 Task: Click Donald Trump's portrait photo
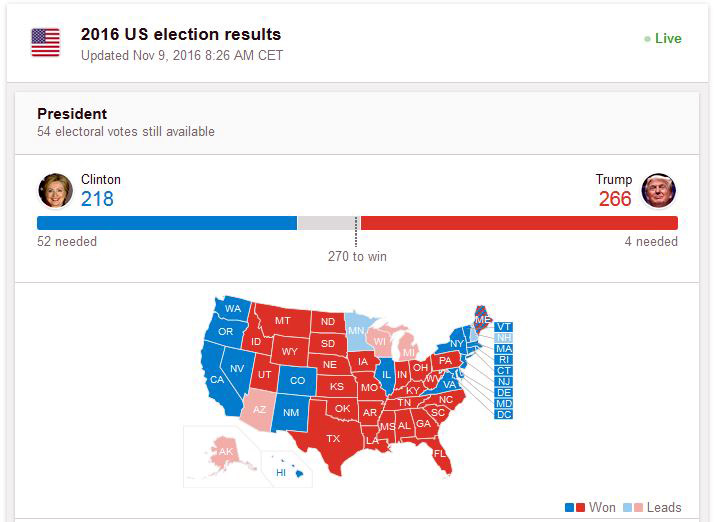(659, 190)
